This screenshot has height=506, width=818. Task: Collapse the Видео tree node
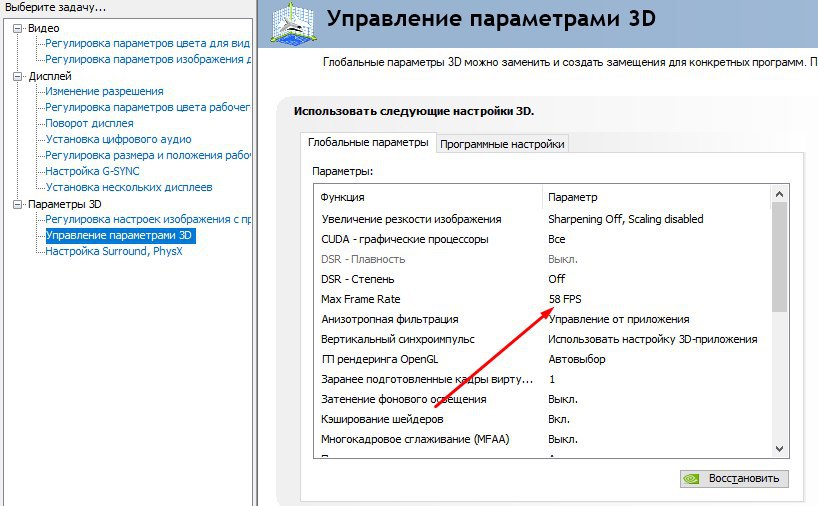pyautogui.click(x=18, y=28)
